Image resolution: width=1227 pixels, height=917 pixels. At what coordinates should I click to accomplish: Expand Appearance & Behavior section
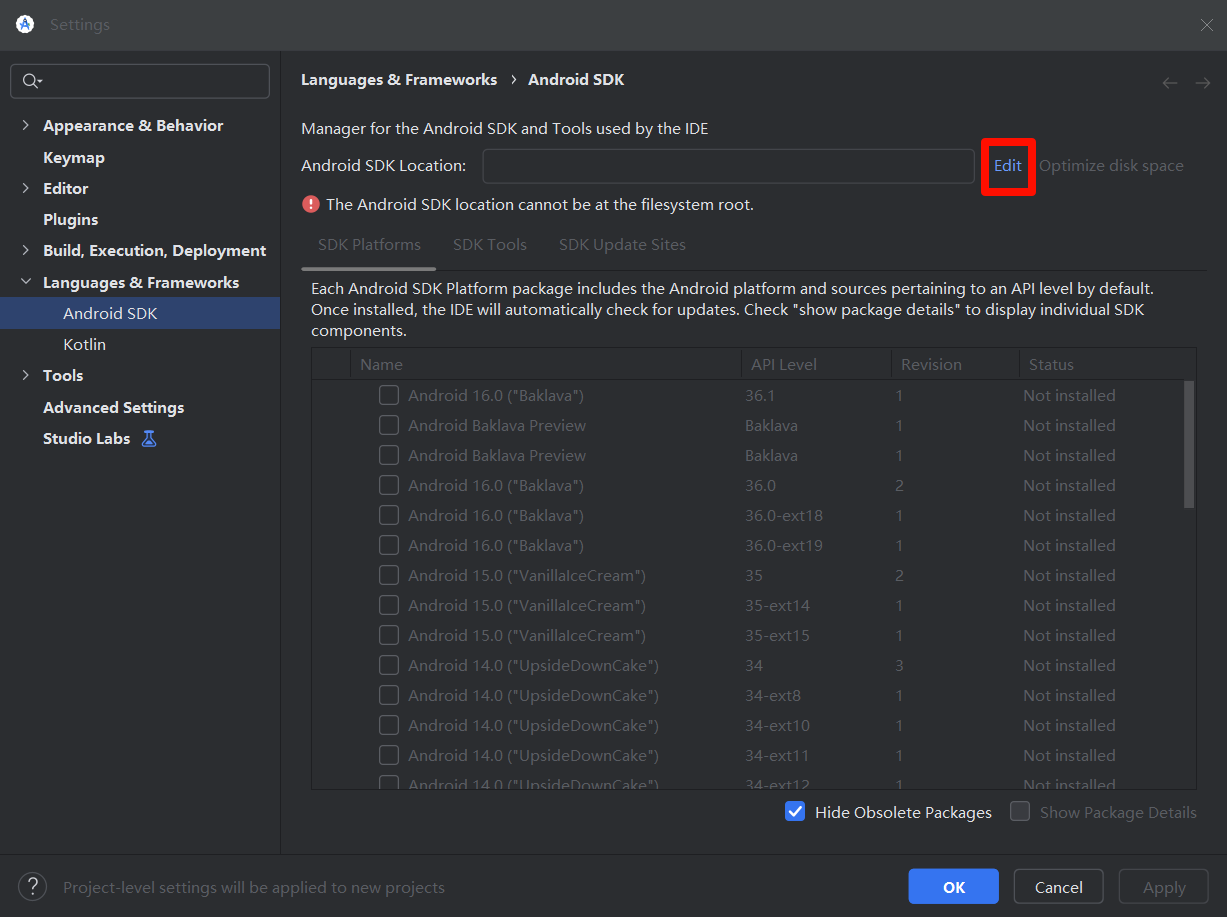click(25, 126)
